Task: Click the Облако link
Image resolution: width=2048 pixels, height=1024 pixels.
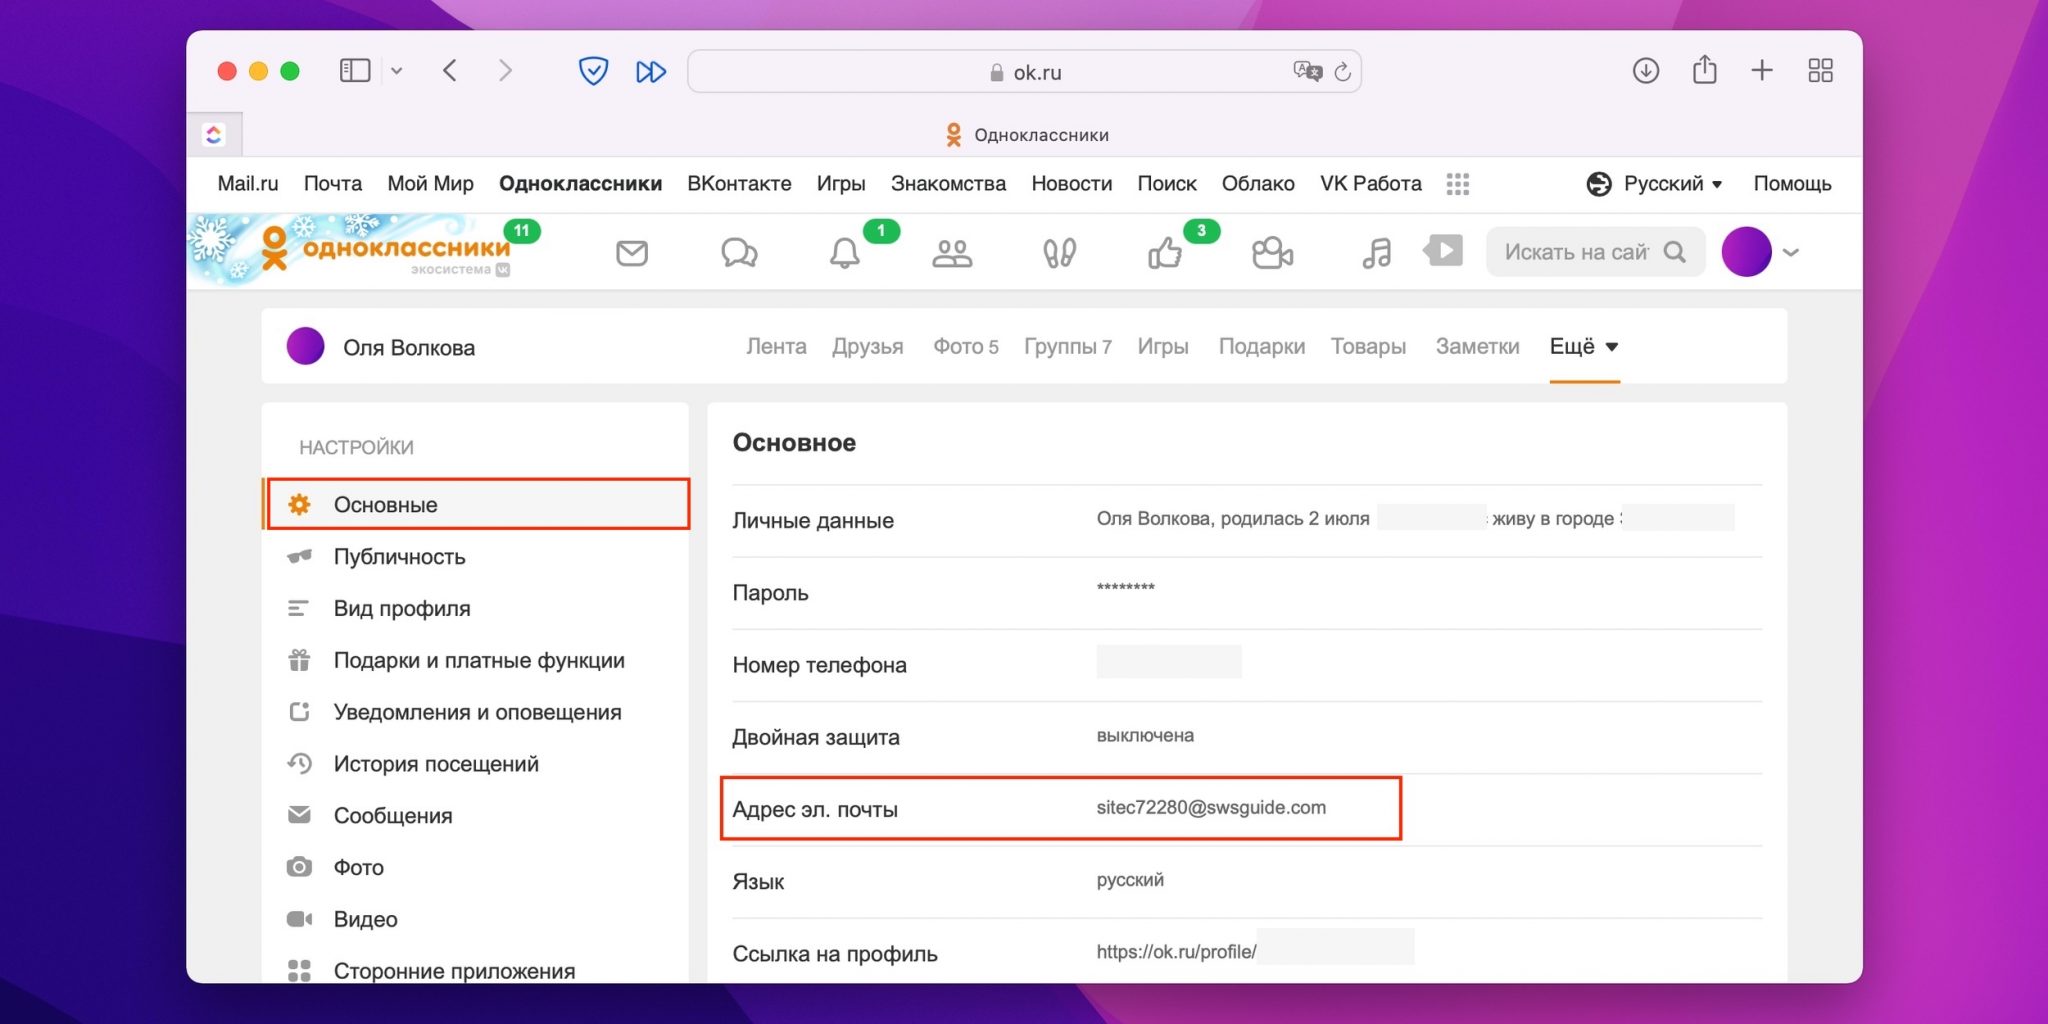Action: [1258, 184]
